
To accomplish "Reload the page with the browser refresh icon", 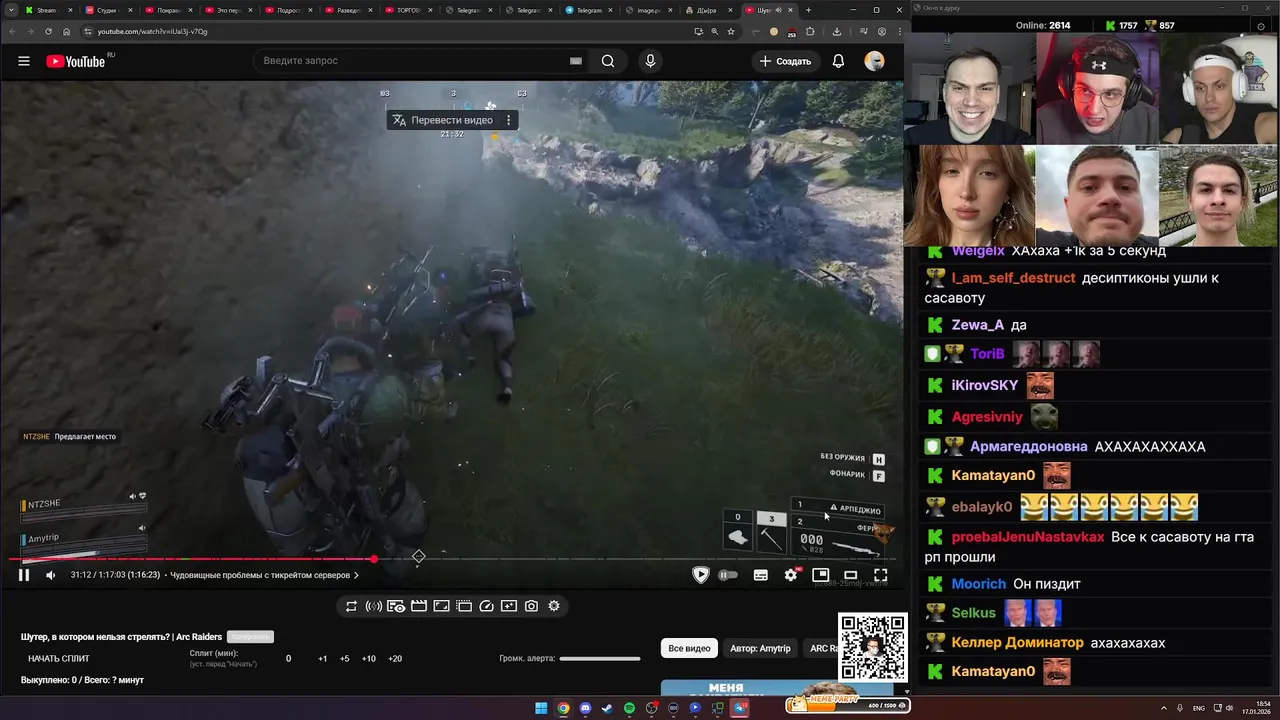I will 49,31.
